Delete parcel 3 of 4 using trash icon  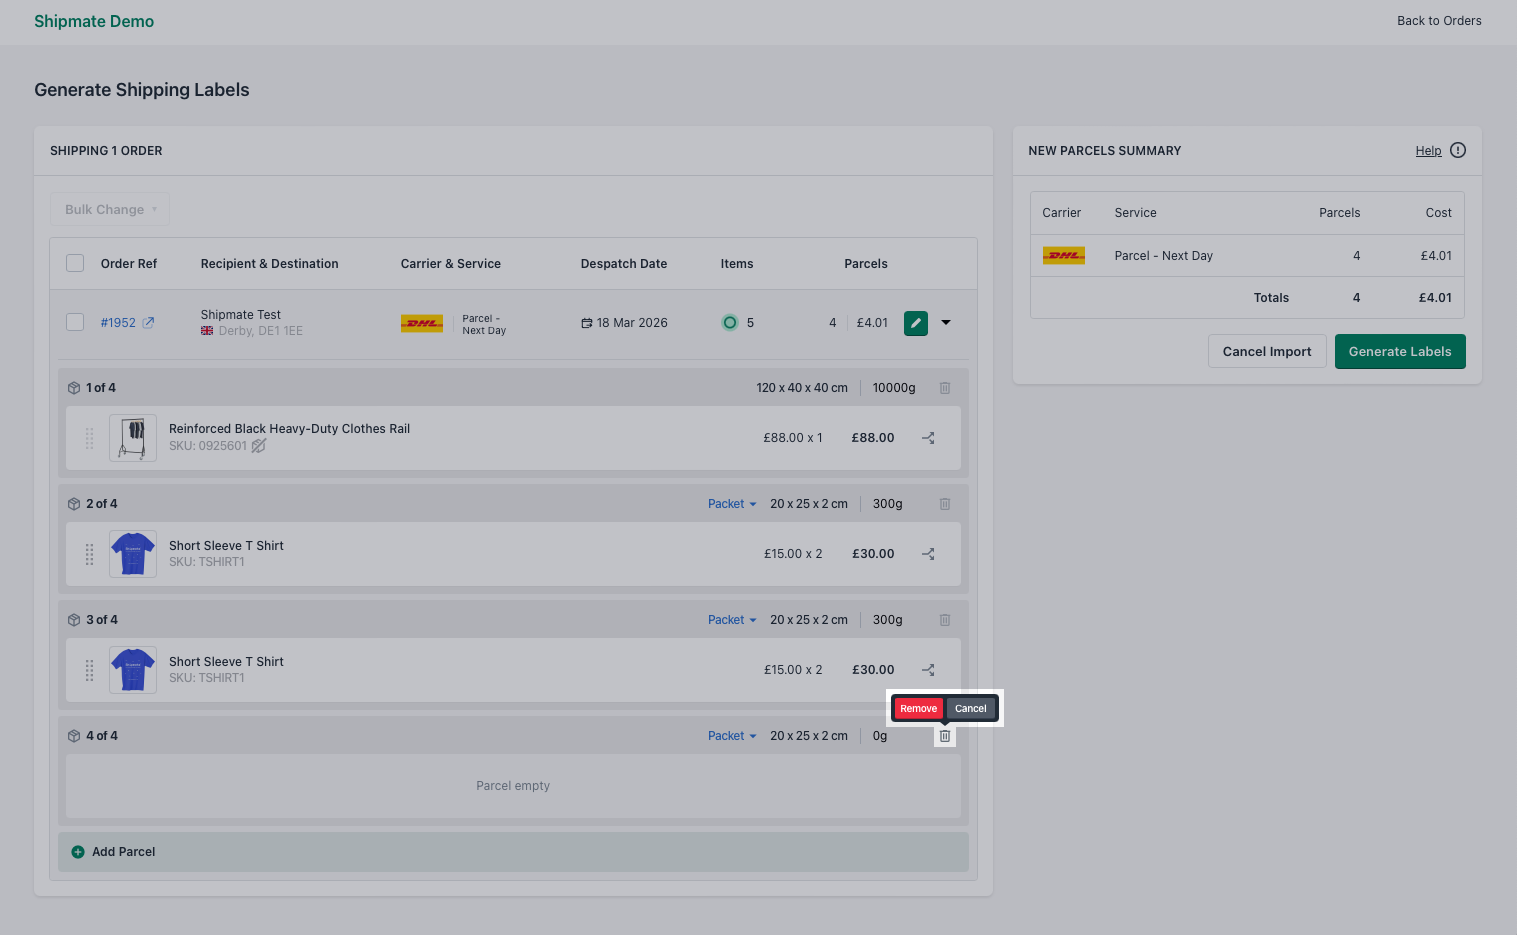pyautogui.click(x=944, y=619)
